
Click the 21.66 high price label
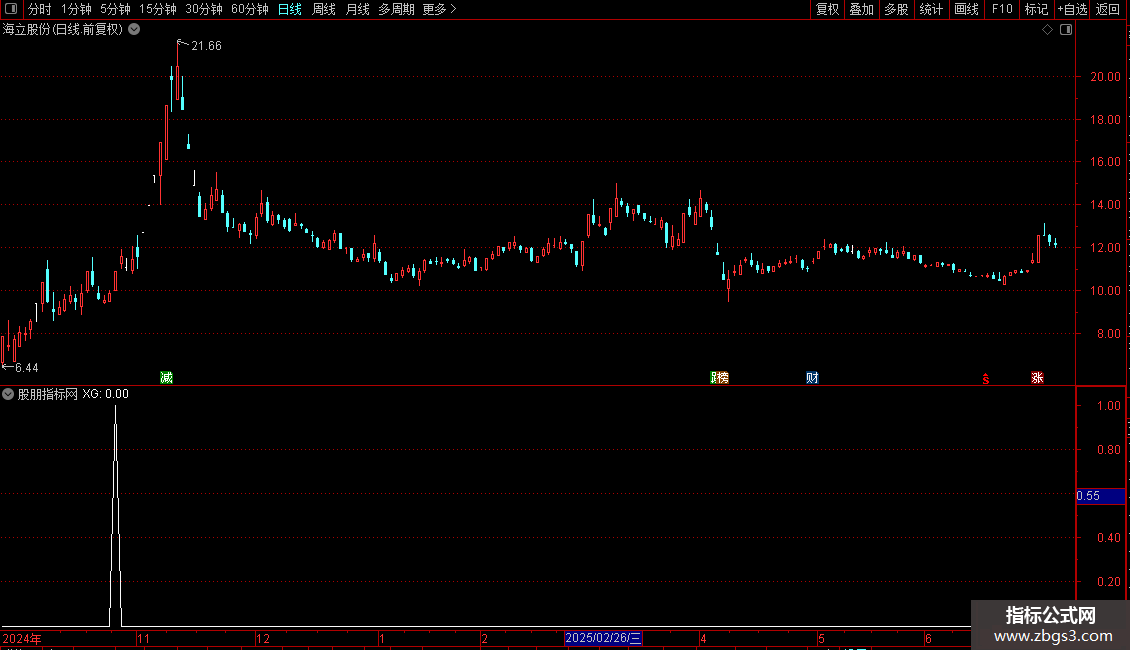206,46
